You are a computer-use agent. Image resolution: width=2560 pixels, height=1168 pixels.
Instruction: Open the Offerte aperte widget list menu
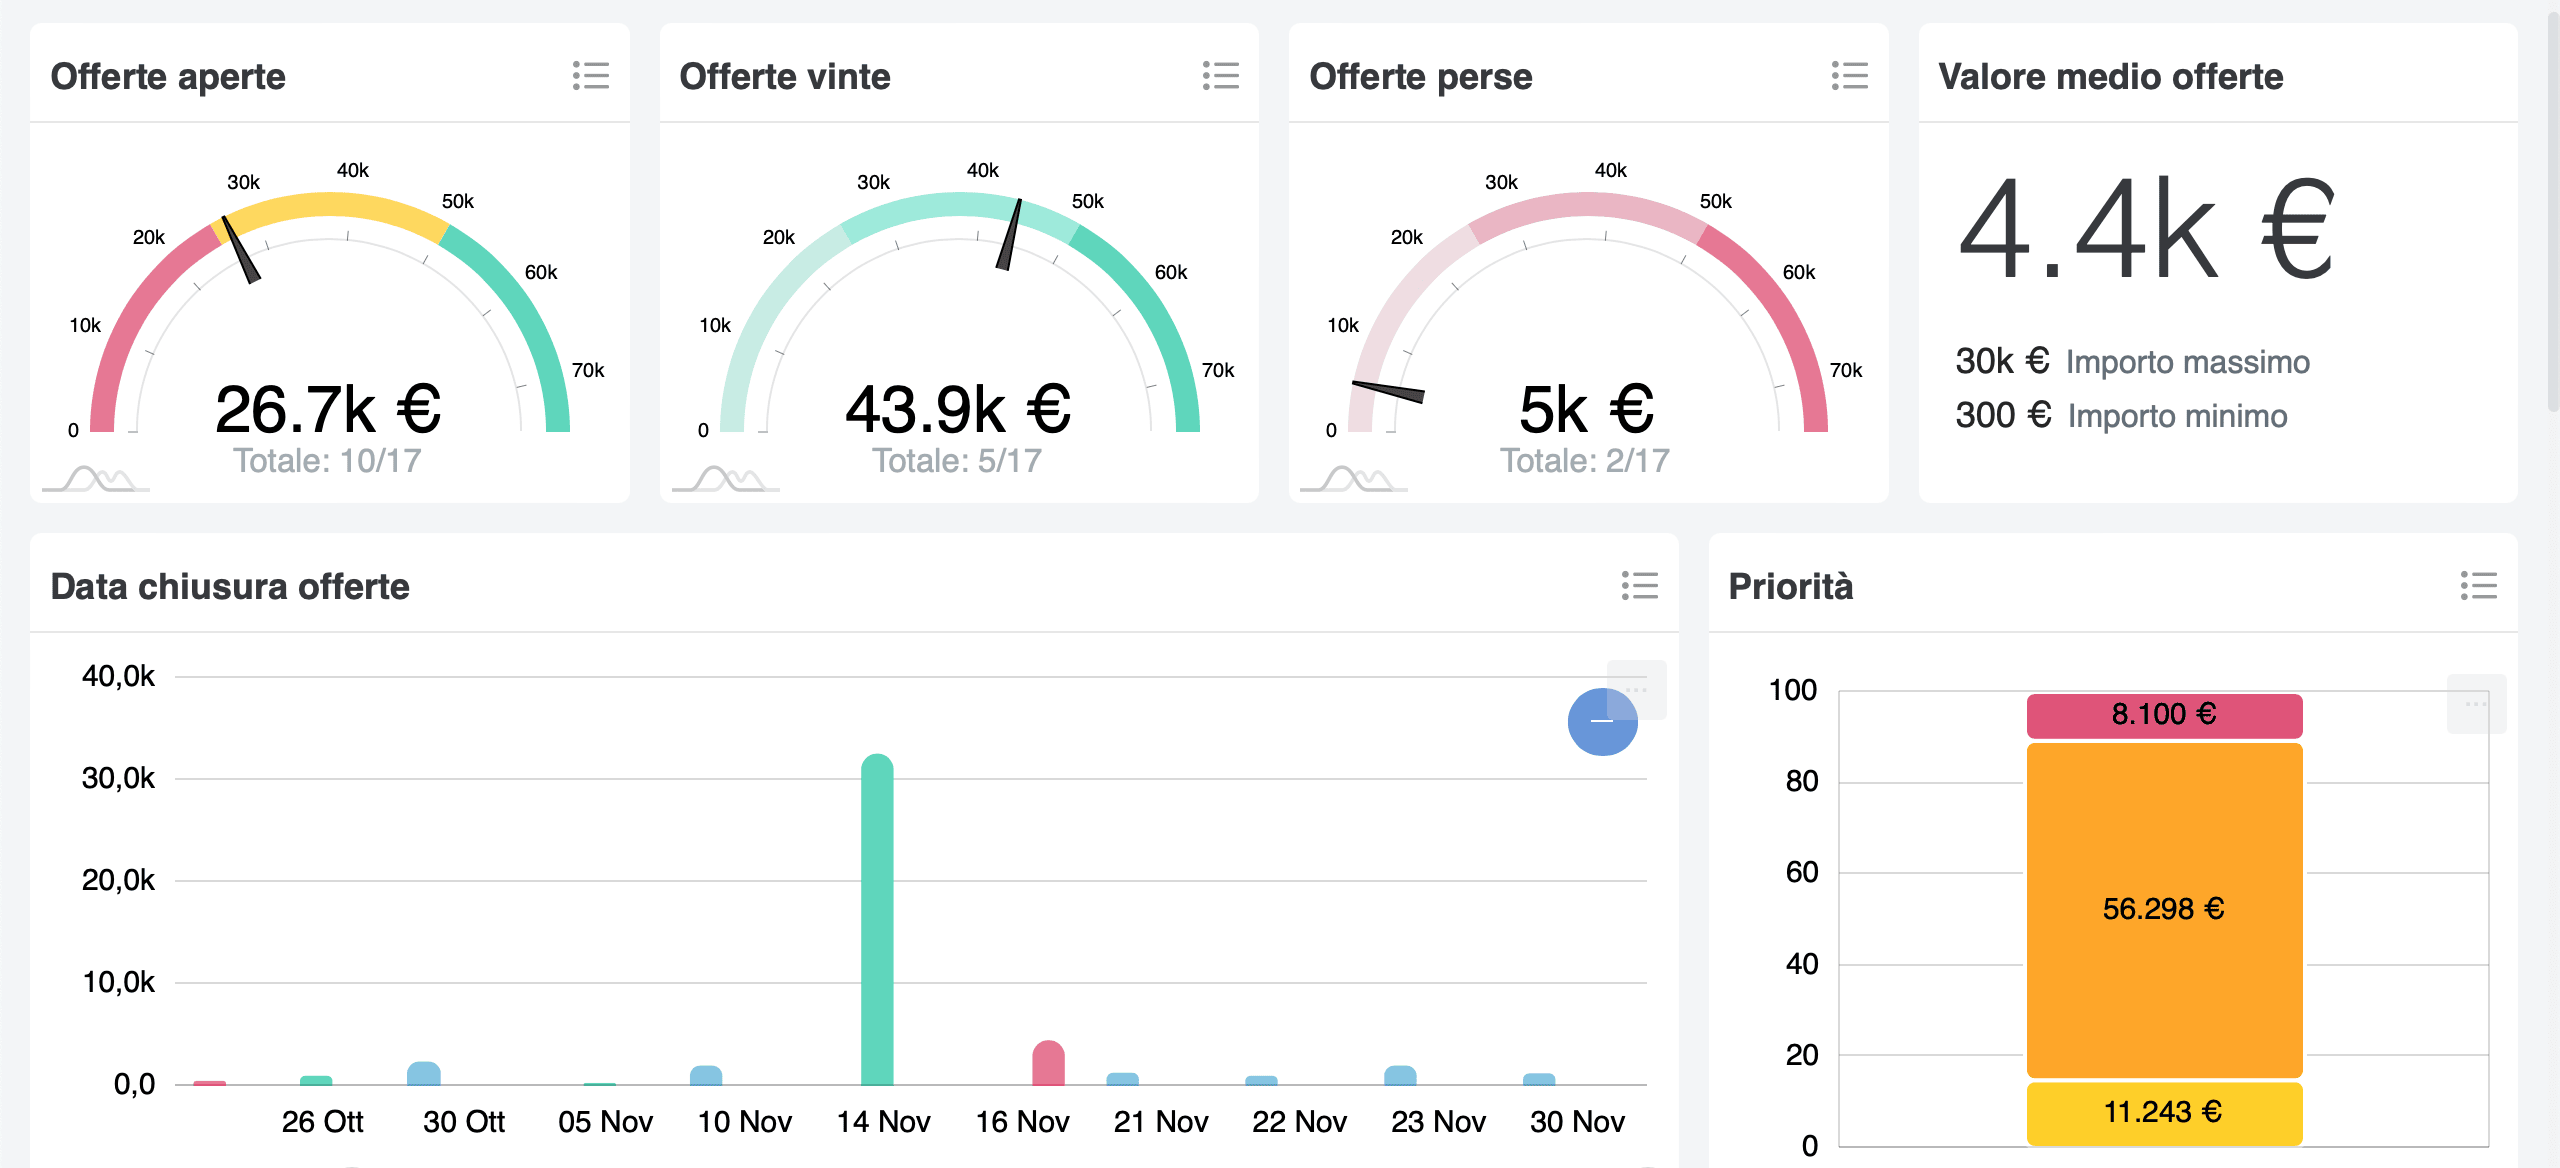[591, 76]
